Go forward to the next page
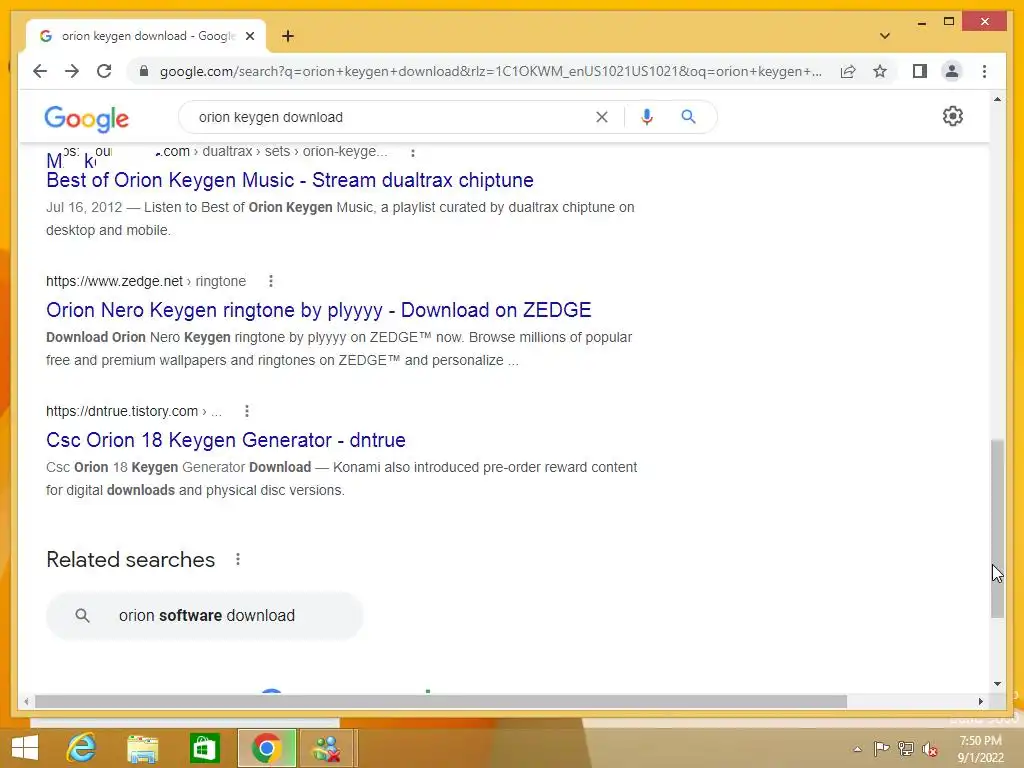 72,71
